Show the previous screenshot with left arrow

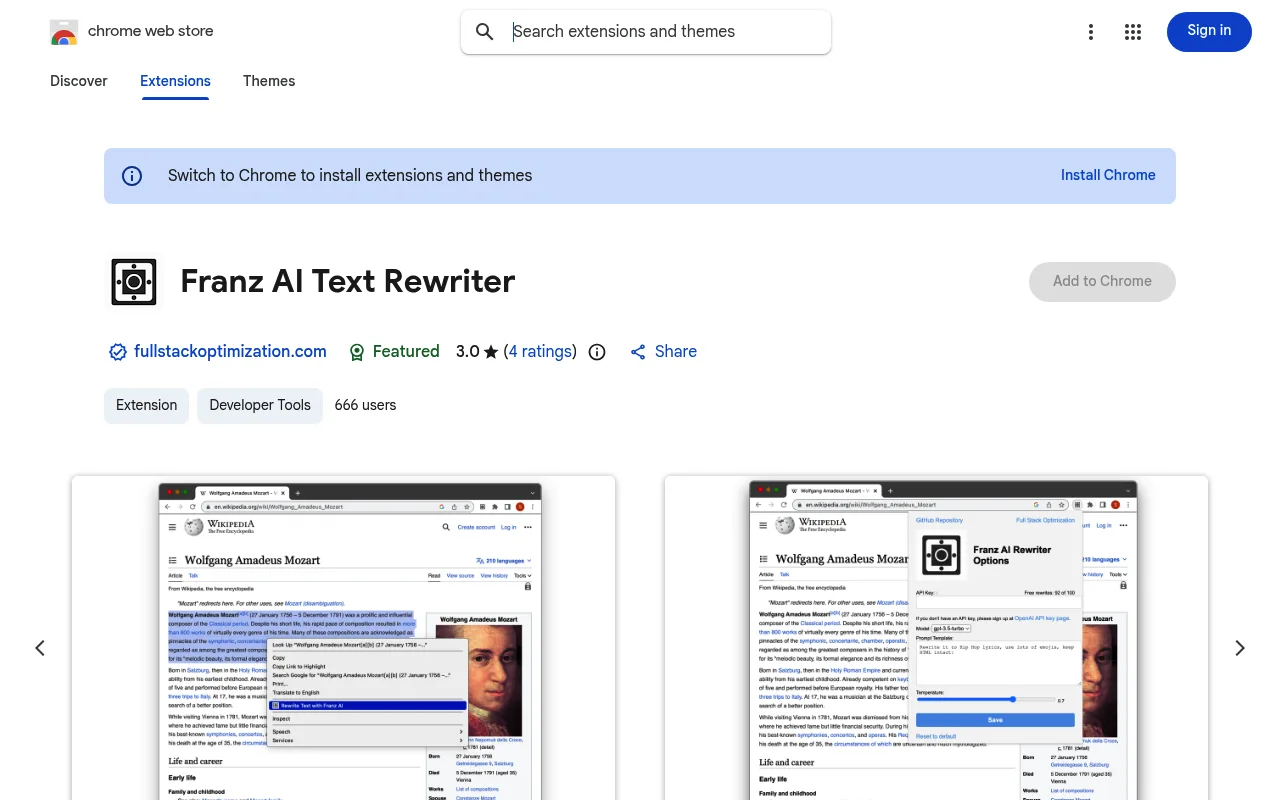(40, 648)
